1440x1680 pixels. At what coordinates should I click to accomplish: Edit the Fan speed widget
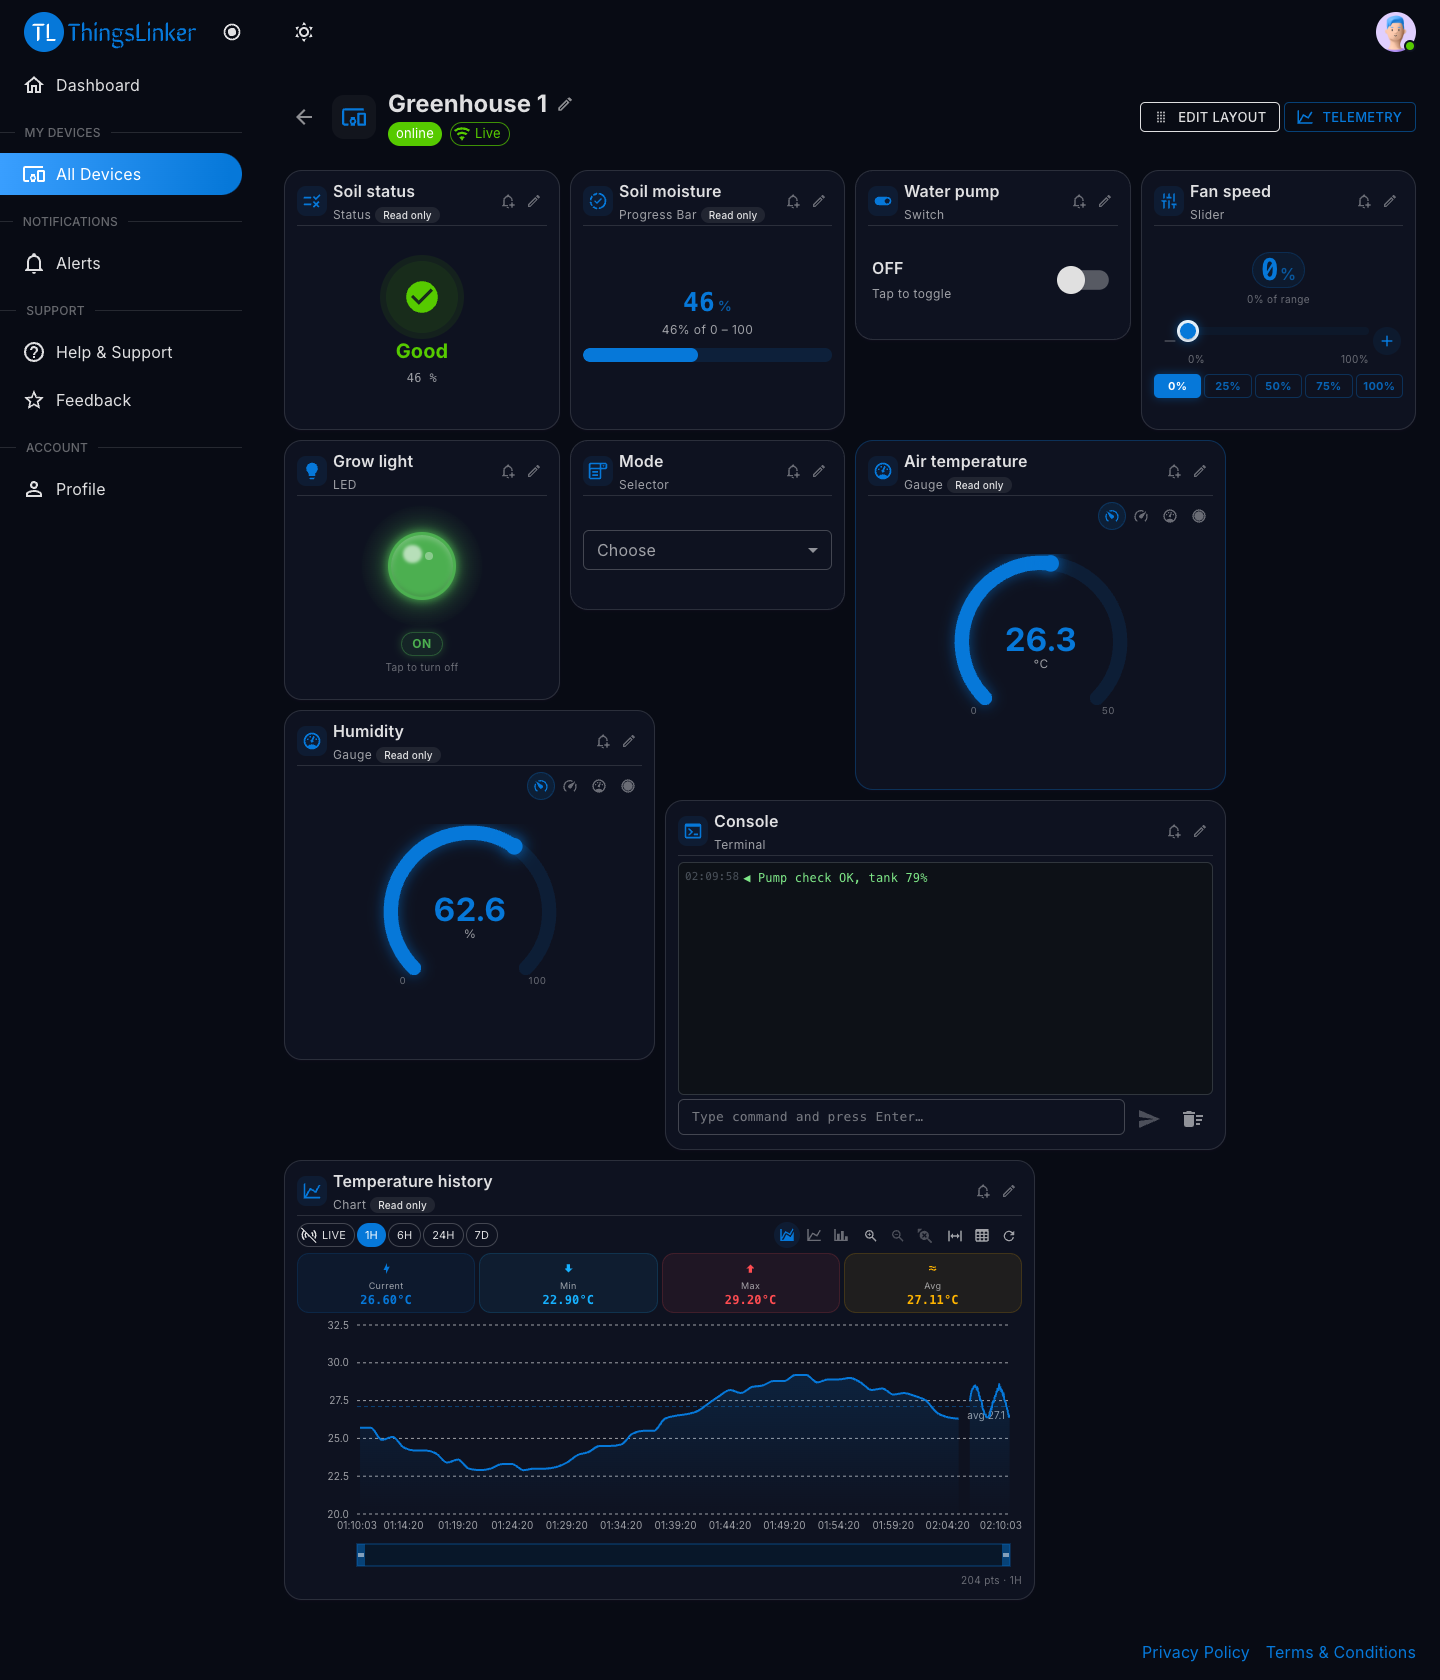(x=1390, y=201)
